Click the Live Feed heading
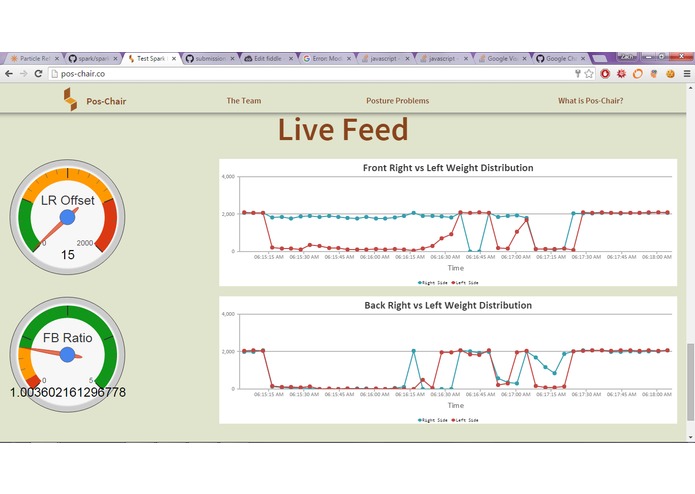695x494 pixels. click(343, 129)
